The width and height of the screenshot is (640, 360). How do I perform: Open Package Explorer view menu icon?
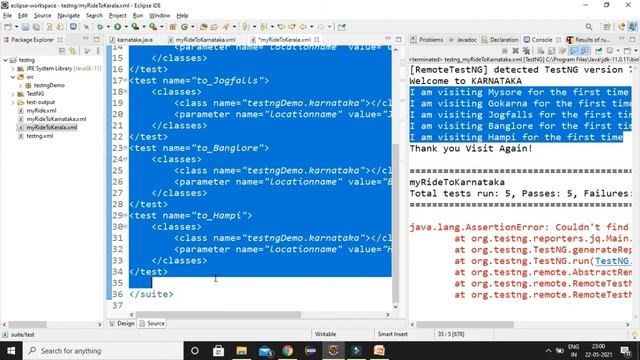coord(97,51)
